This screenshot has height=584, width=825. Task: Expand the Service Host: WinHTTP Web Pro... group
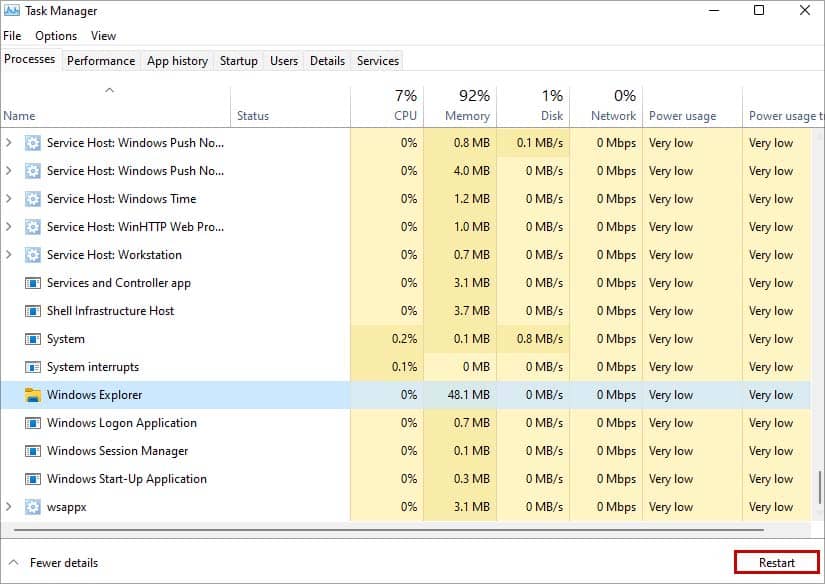pyautogui.click(x=8, y=226)
